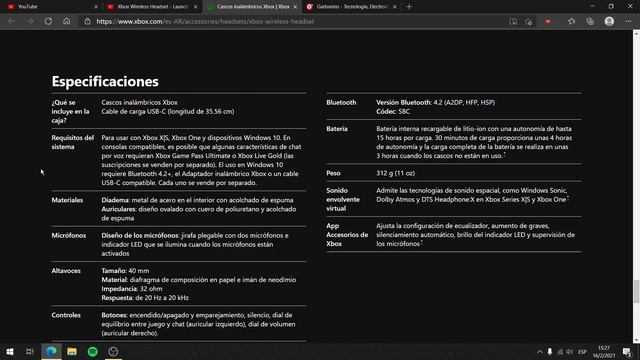Switch to Xbox Wireless Headset Launch tab
The width and height of the screenshot is (640, 360).
[x=152, y=7]
